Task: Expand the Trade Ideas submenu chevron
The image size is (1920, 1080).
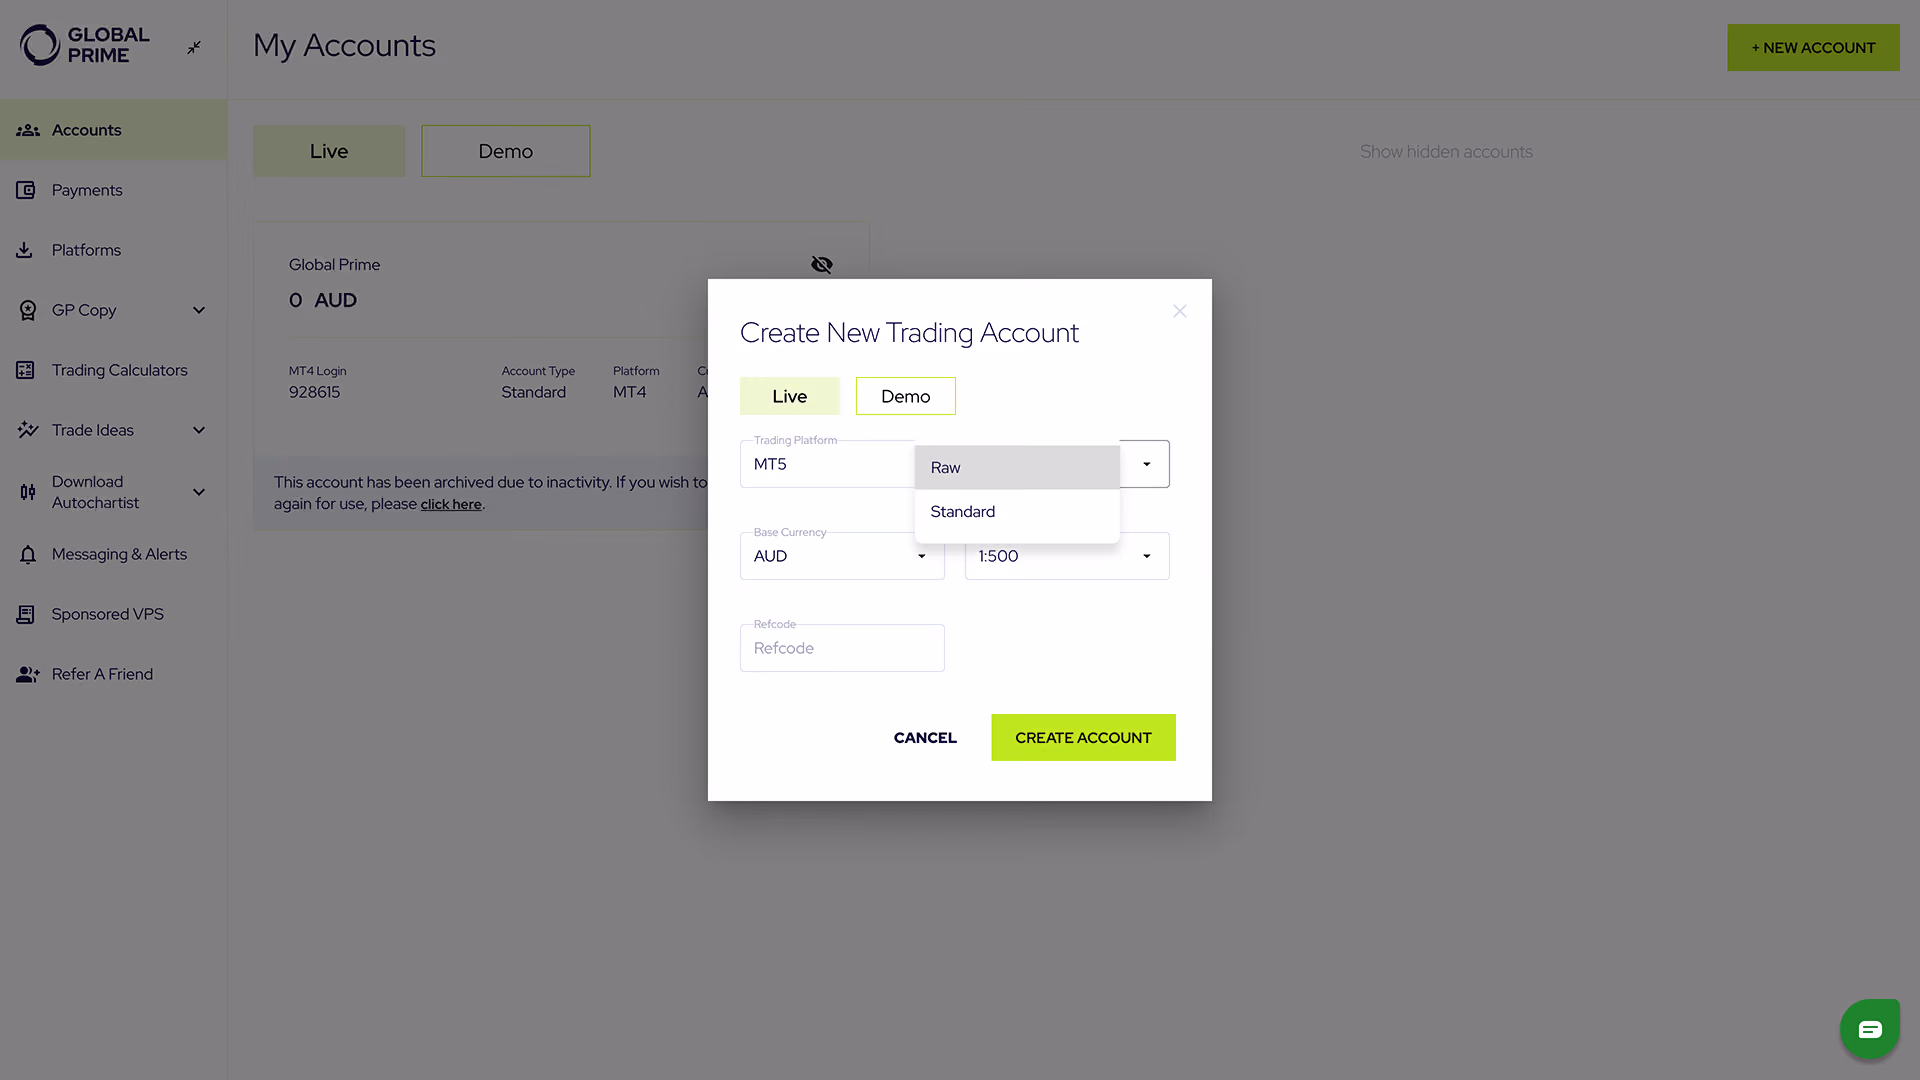Action: 199,430
